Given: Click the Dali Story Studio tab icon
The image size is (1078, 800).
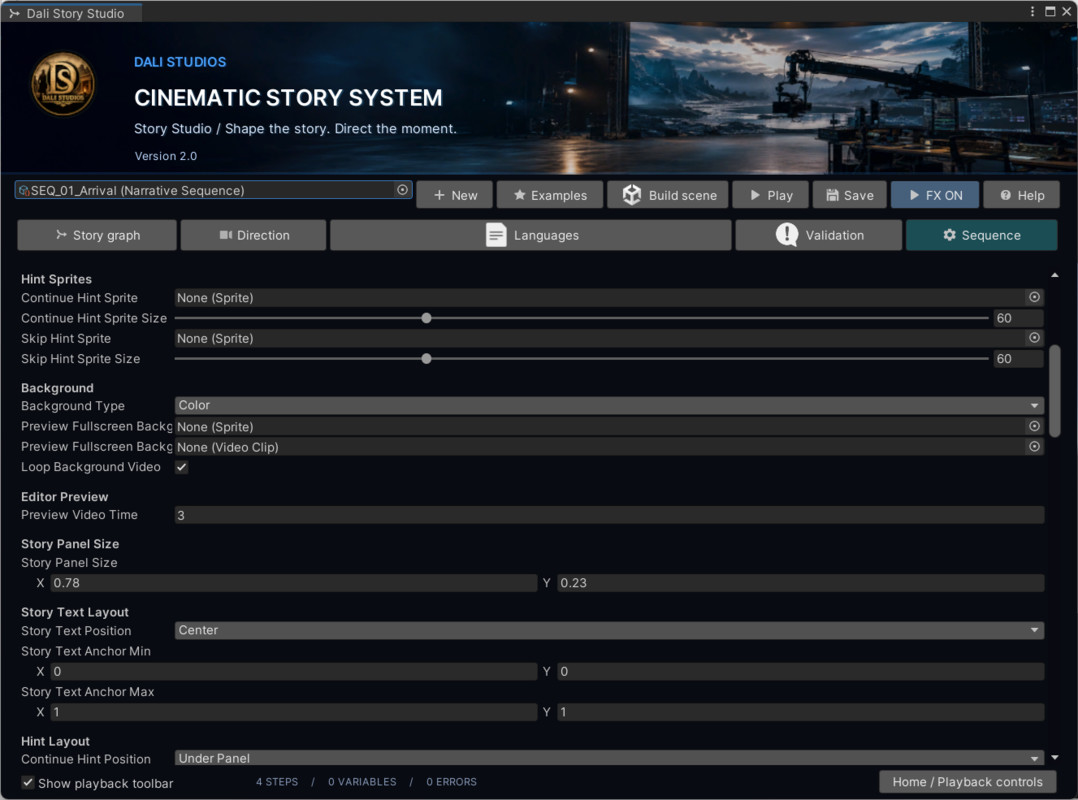Looking at the screenshot, I should point(14,13).
